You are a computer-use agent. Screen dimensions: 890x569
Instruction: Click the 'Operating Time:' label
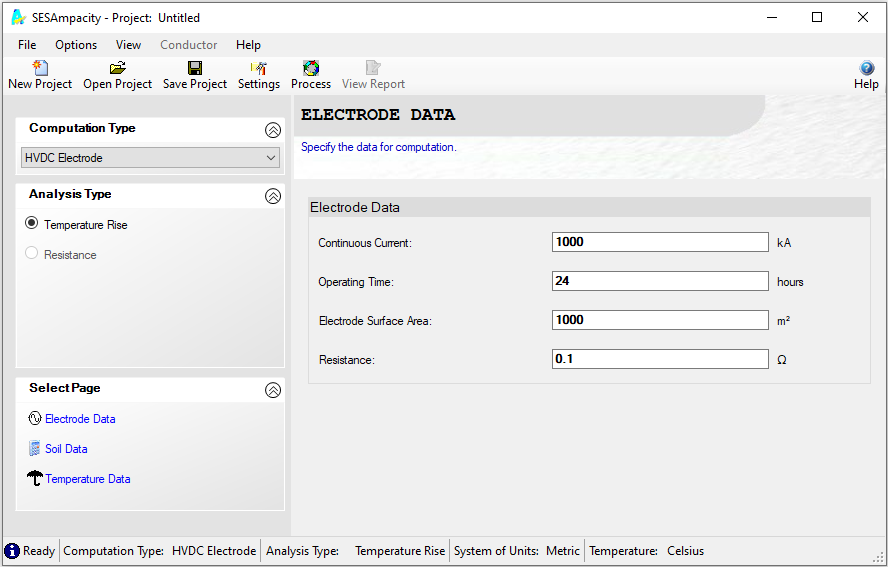pos(356,282)
